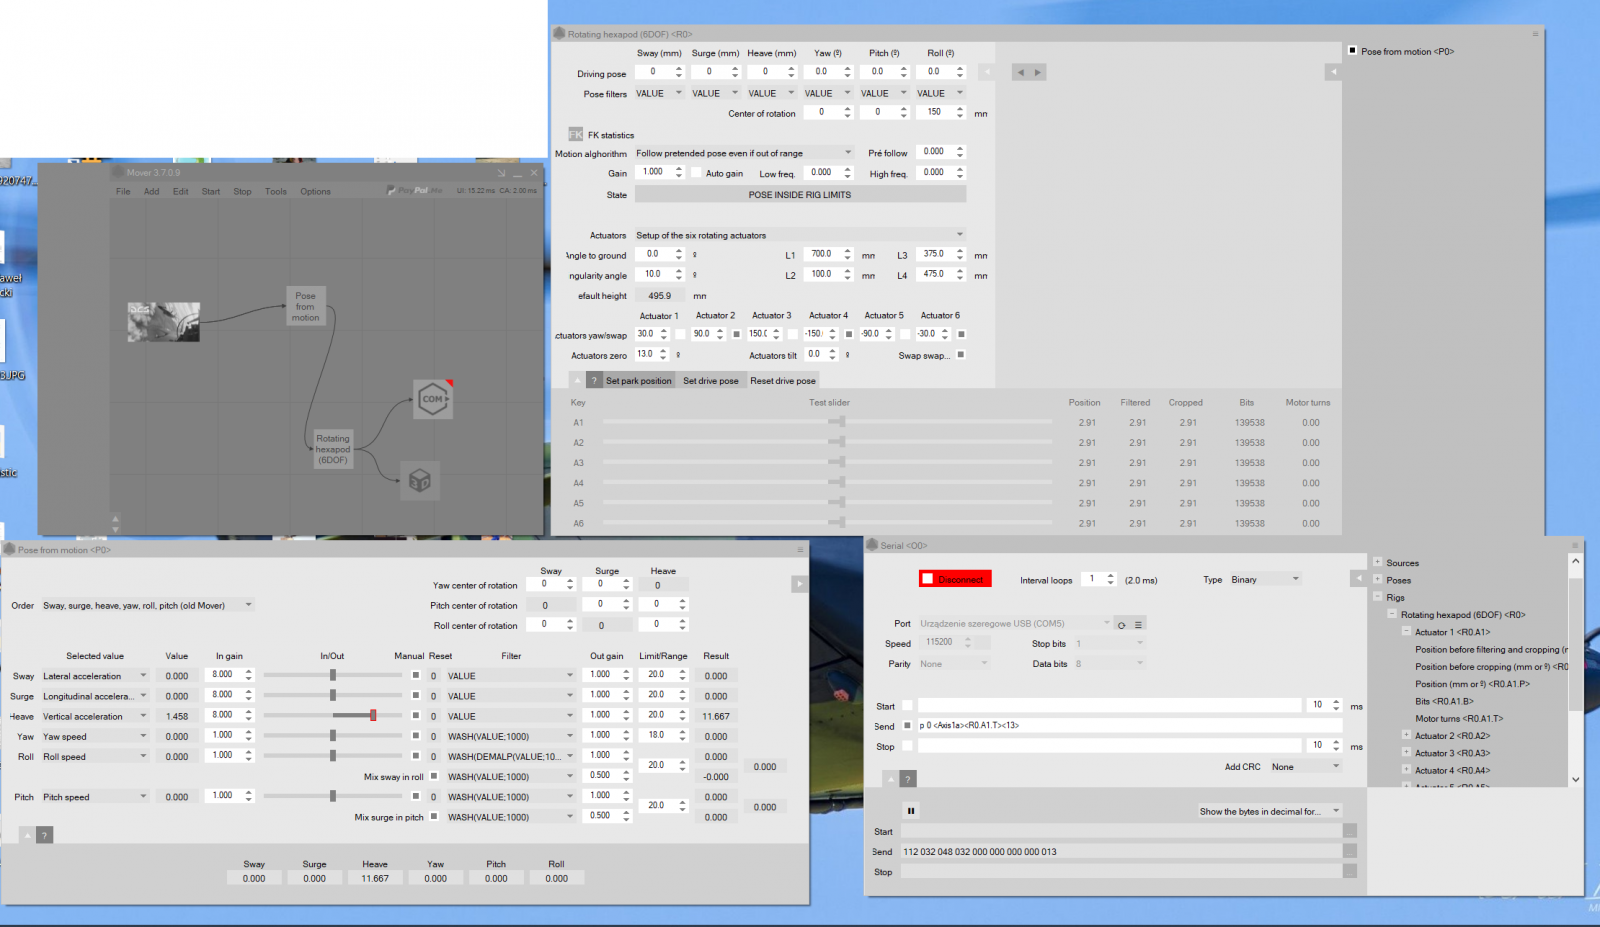Image resolution: width=1600 pixels, height=927 pixels.
Task: Open the serial port list menu icon
Action: click(1138, 625)
